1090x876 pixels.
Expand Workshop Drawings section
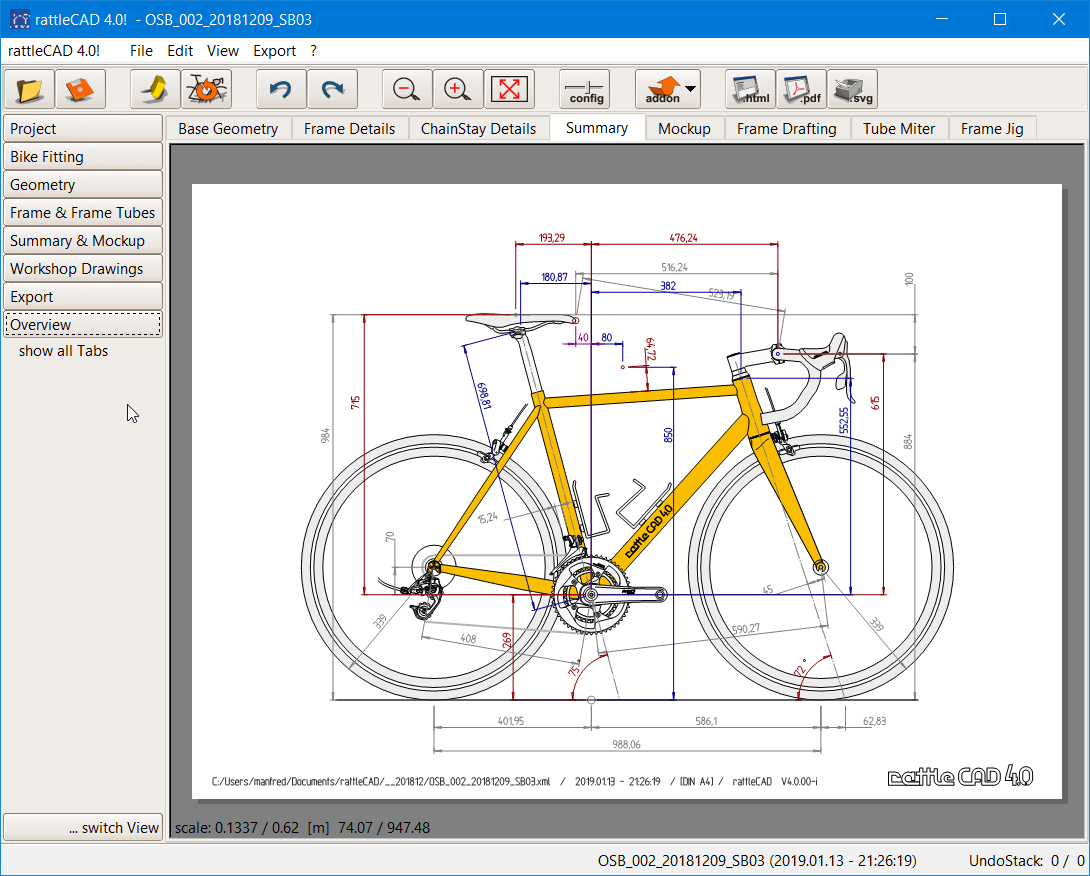tap(83, 268)
